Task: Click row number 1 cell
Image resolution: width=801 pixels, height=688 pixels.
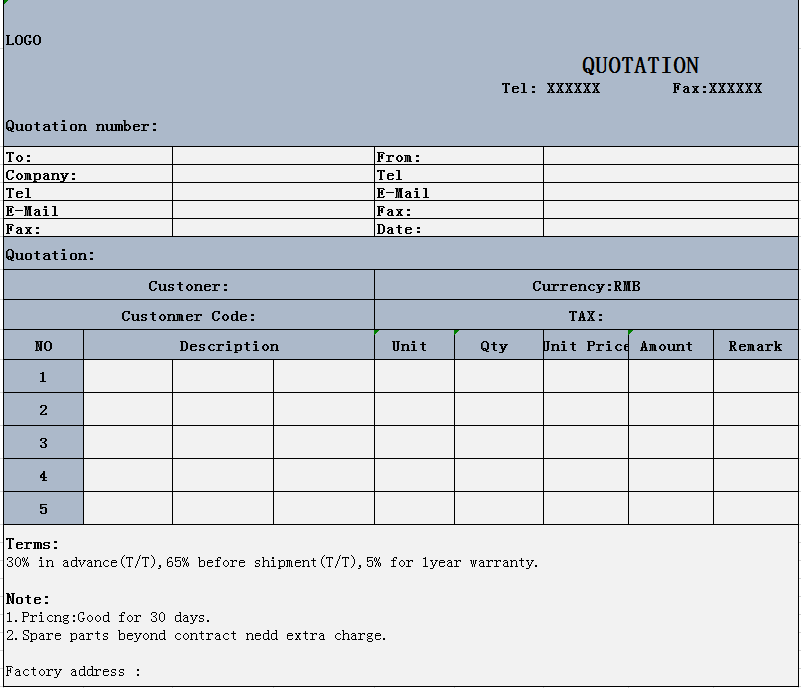Action: (43, 376)
